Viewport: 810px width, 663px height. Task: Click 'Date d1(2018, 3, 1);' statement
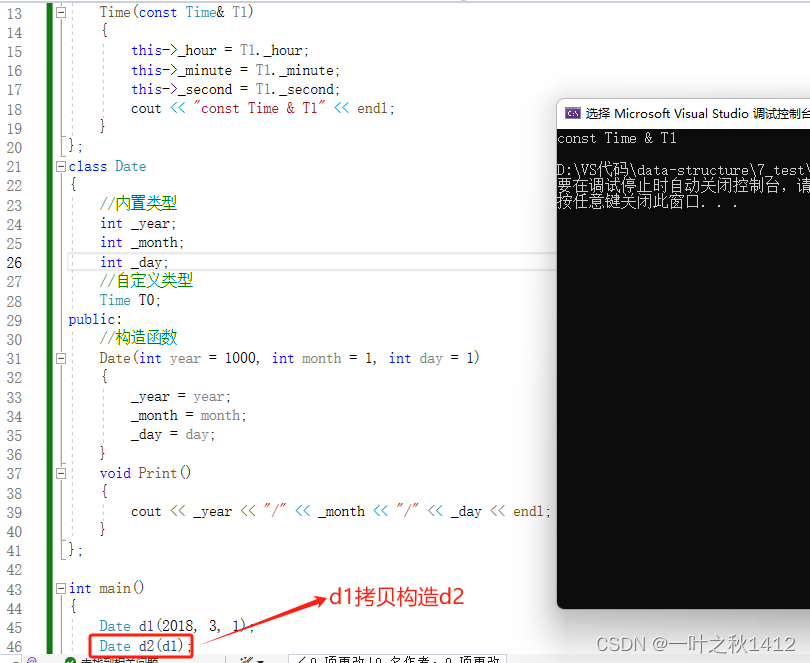pyautogui.click(x=177, y=626)
